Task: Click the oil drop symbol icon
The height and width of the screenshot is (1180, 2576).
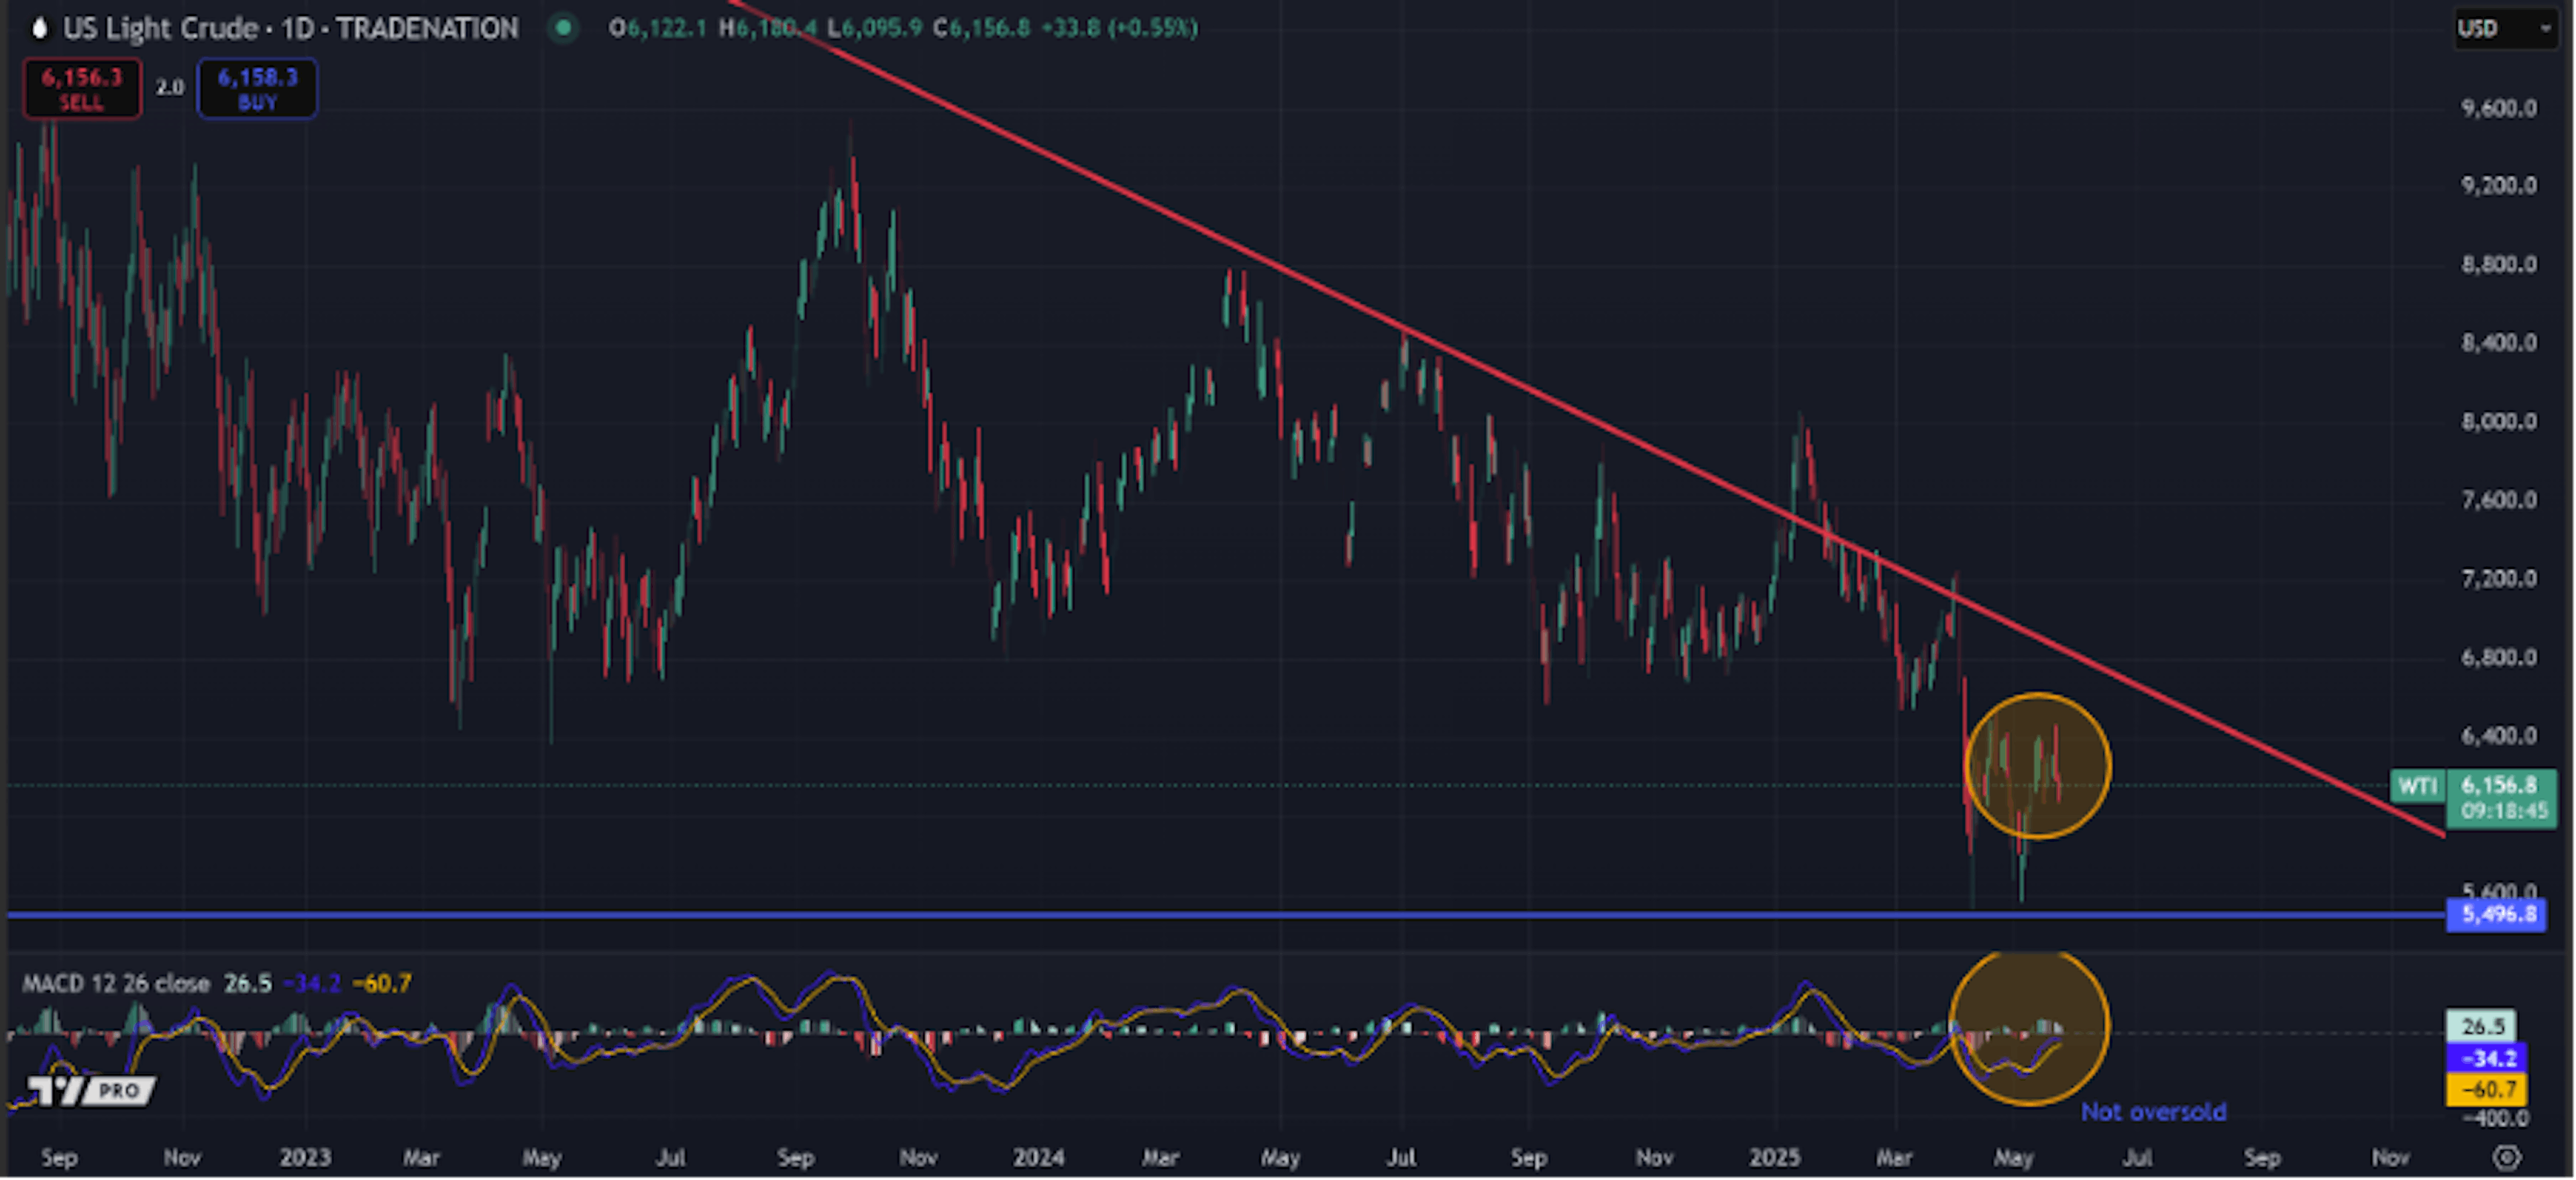Action: (39, 28)
